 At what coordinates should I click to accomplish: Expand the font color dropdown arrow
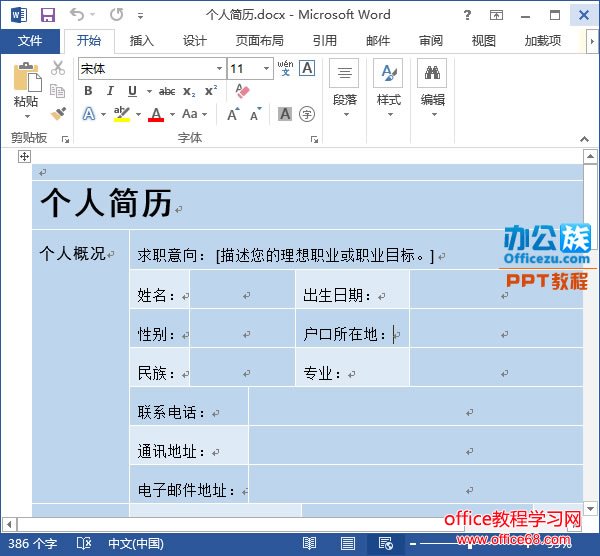[x=173, y=114]
